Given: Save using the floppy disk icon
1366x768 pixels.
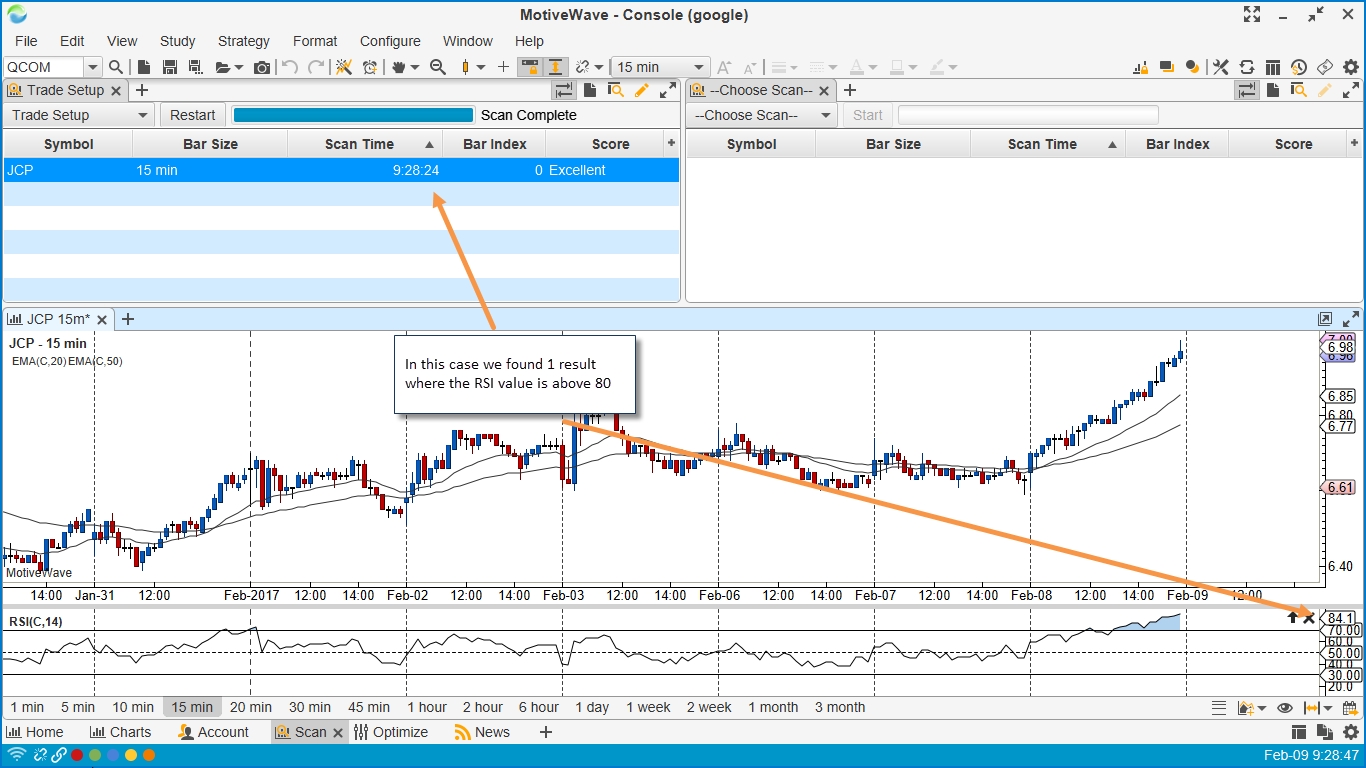Looking at the screenshot, I should pos(169,67).
